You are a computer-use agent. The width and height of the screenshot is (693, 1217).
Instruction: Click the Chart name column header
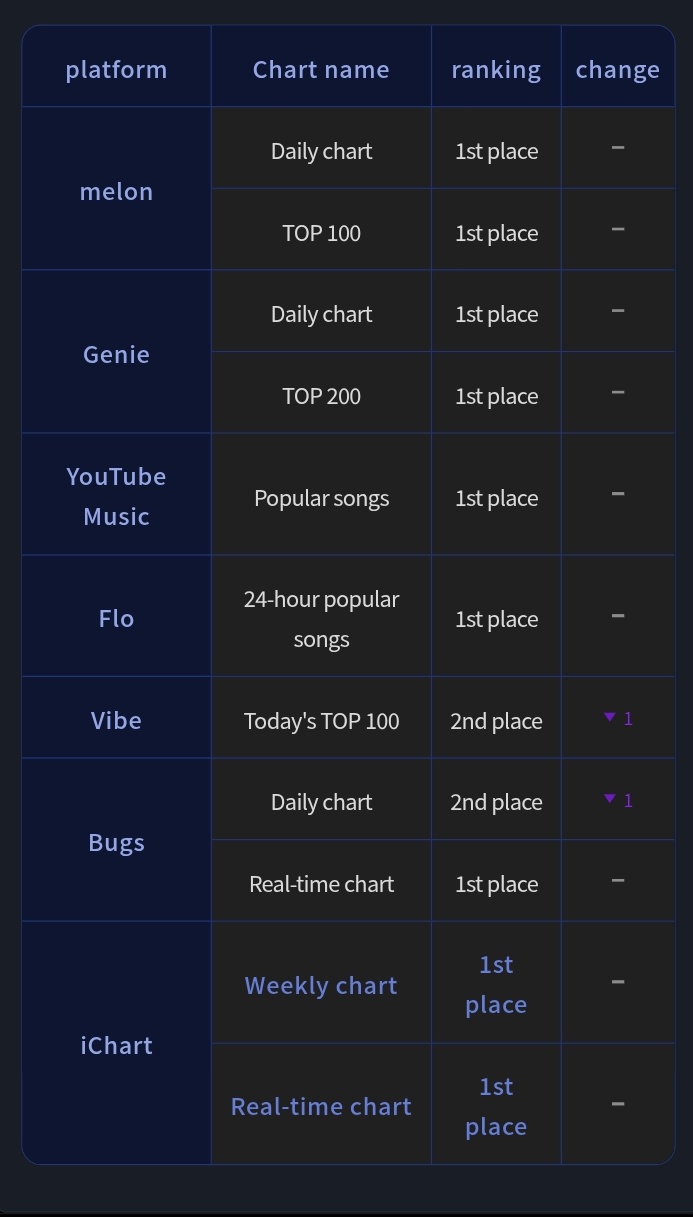(321, 69)
